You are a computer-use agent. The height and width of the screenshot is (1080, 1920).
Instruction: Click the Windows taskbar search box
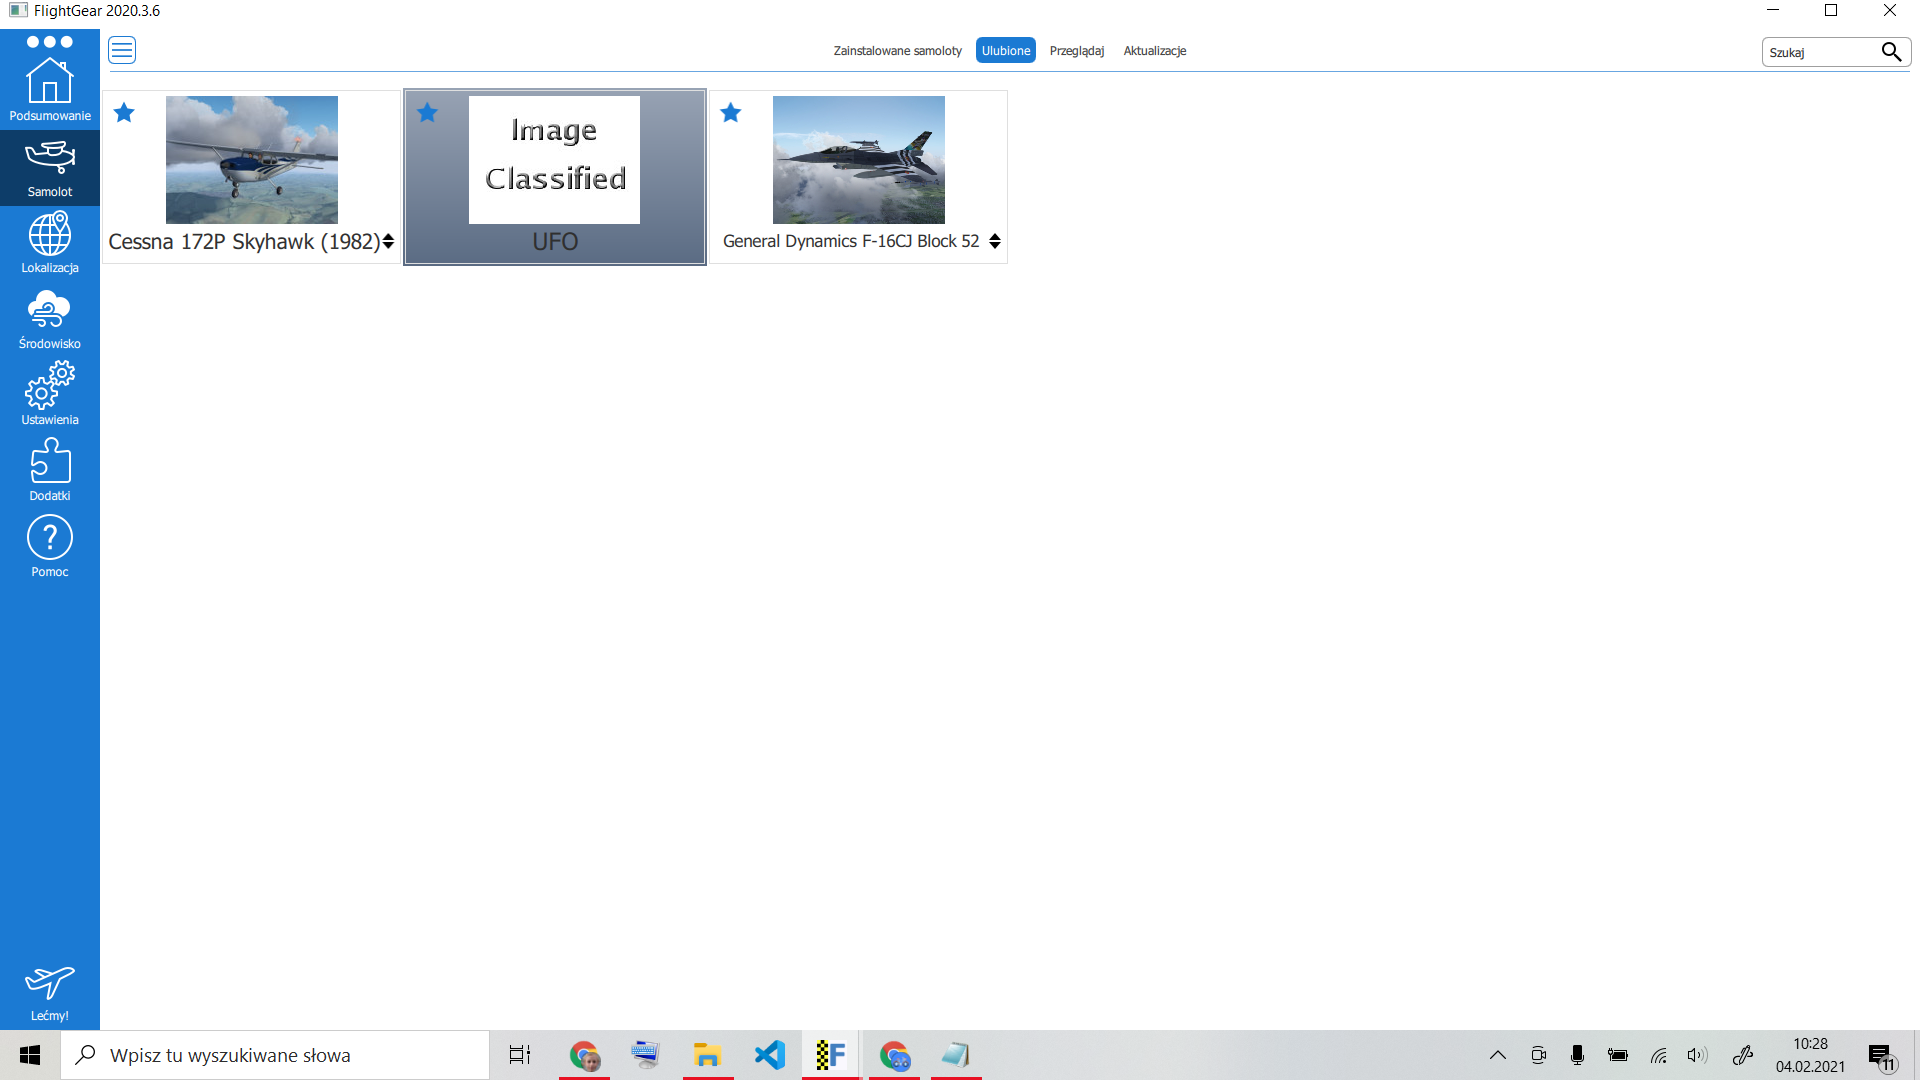(275, 1055)
